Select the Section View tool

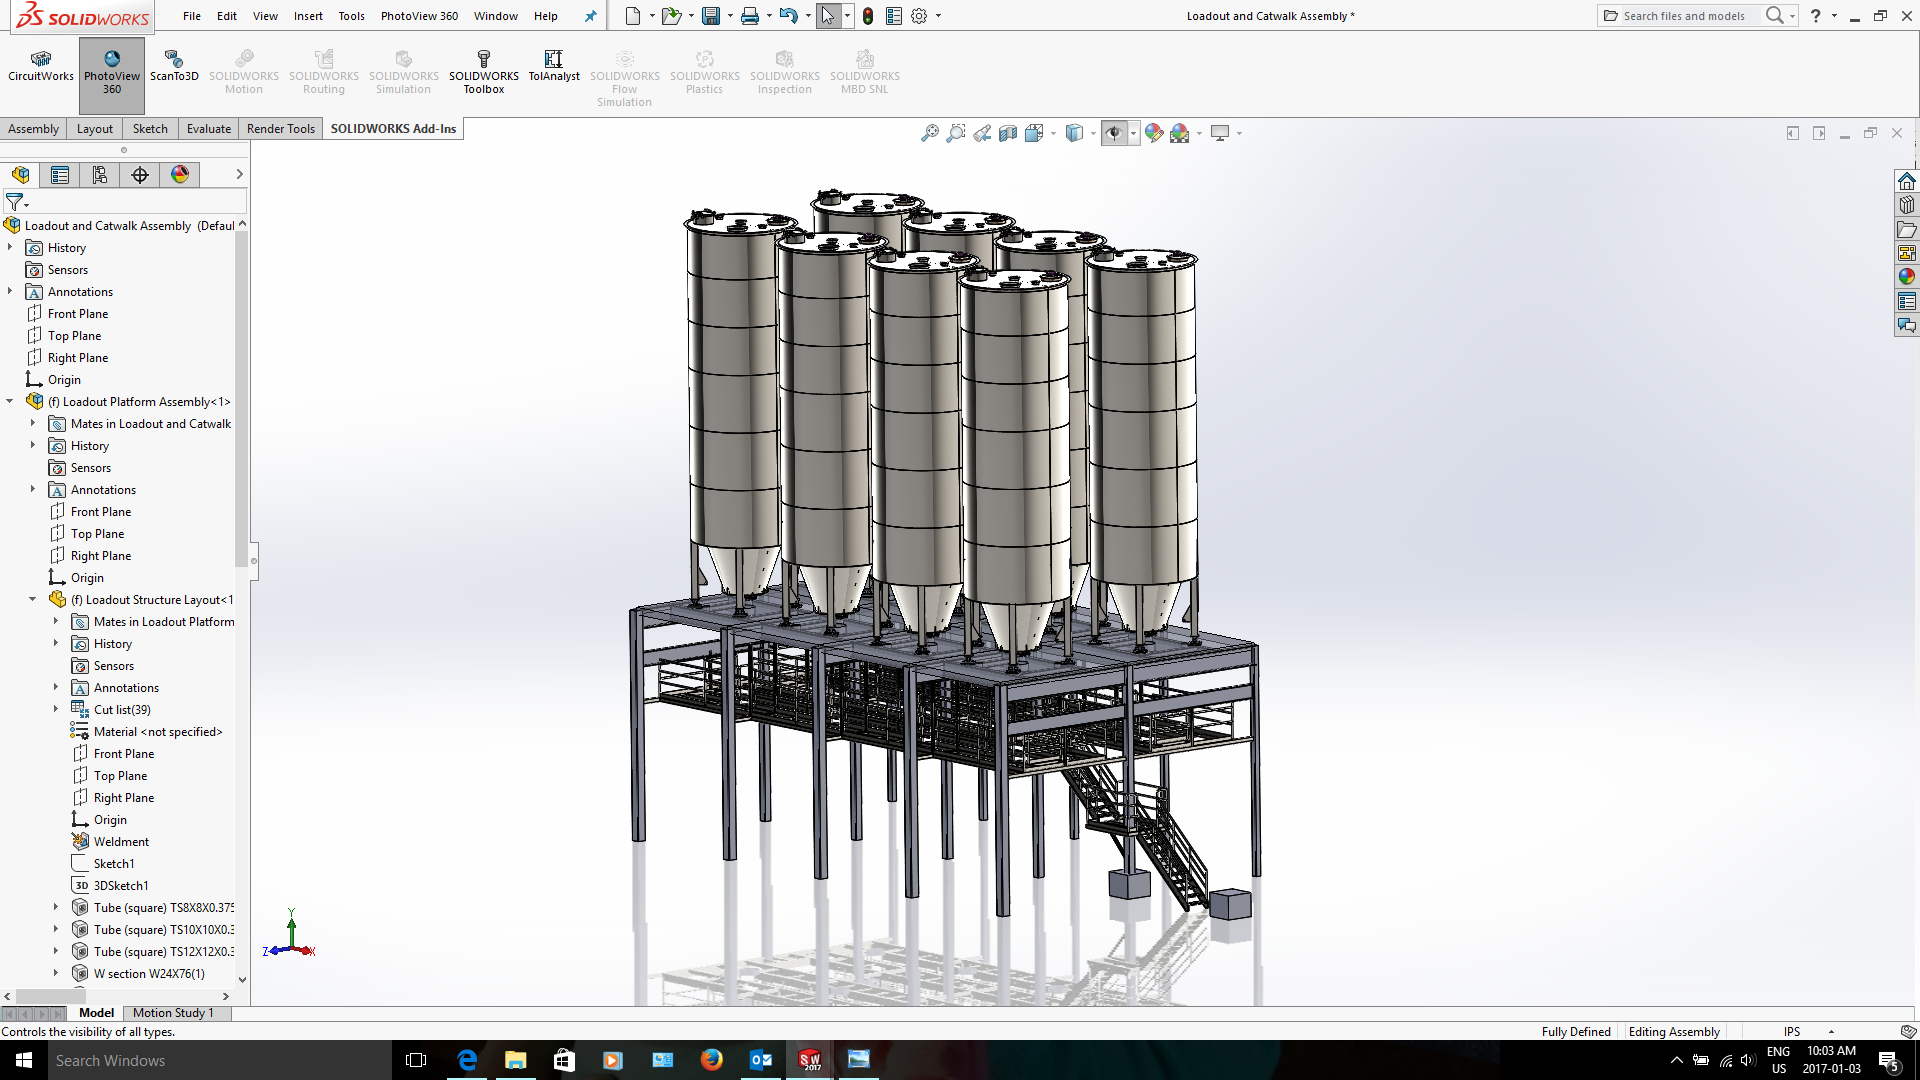point(1008,133)
